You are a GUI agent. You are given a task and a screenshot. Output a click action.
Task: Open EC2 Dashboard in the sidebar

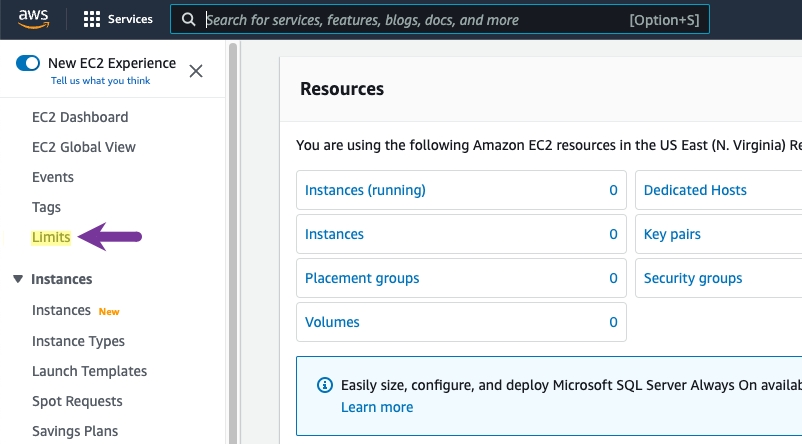80,117
